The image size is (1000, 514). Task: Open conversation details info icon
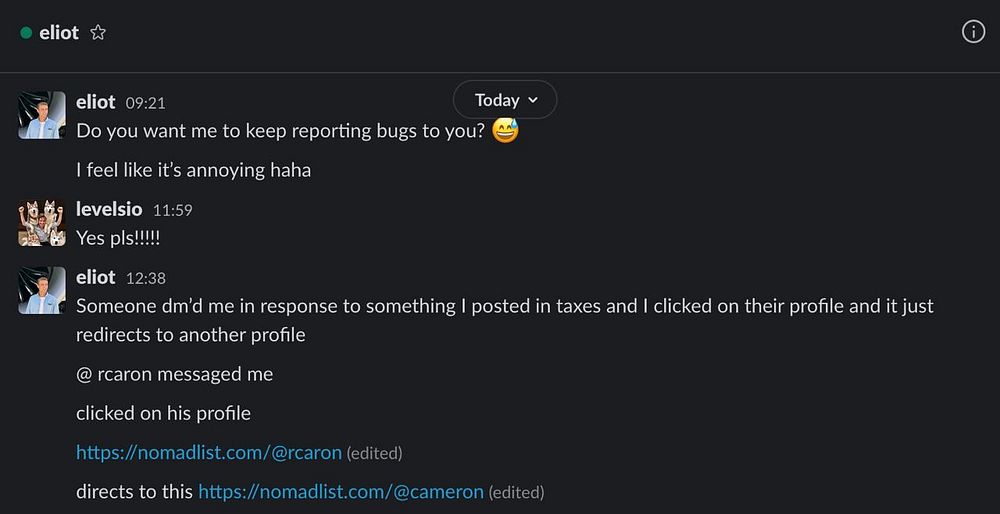pyautogui.click(x=973, y=32)
